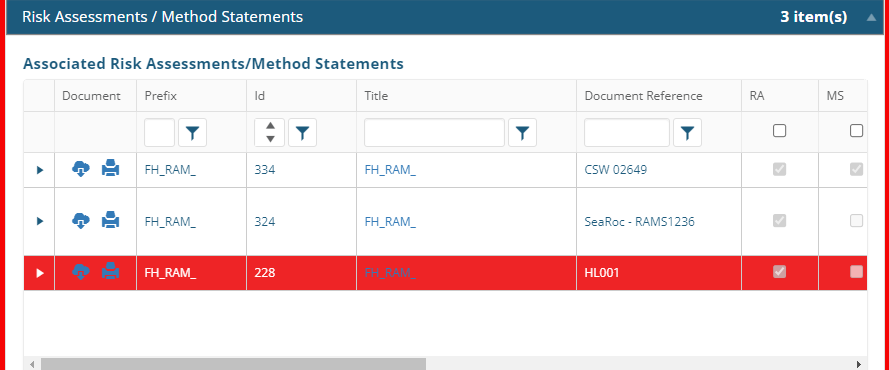Toggle the RA checkbox in the CSW 02649 row
889x370 pixels.
click(780, 169)
